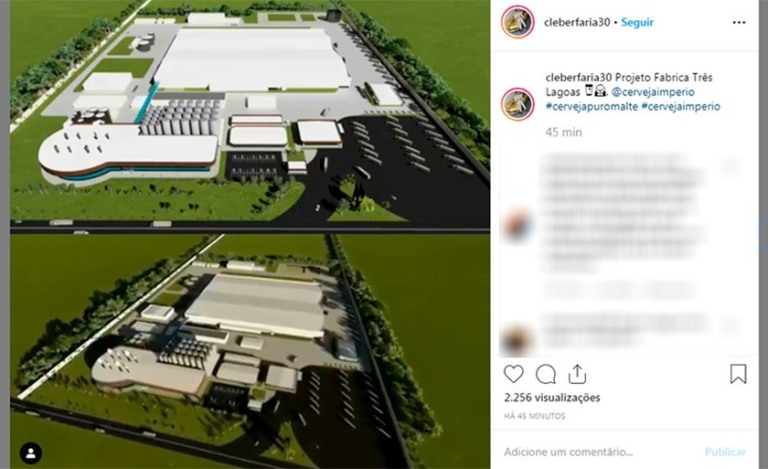Follow the account with Seguir

(637, 22)
